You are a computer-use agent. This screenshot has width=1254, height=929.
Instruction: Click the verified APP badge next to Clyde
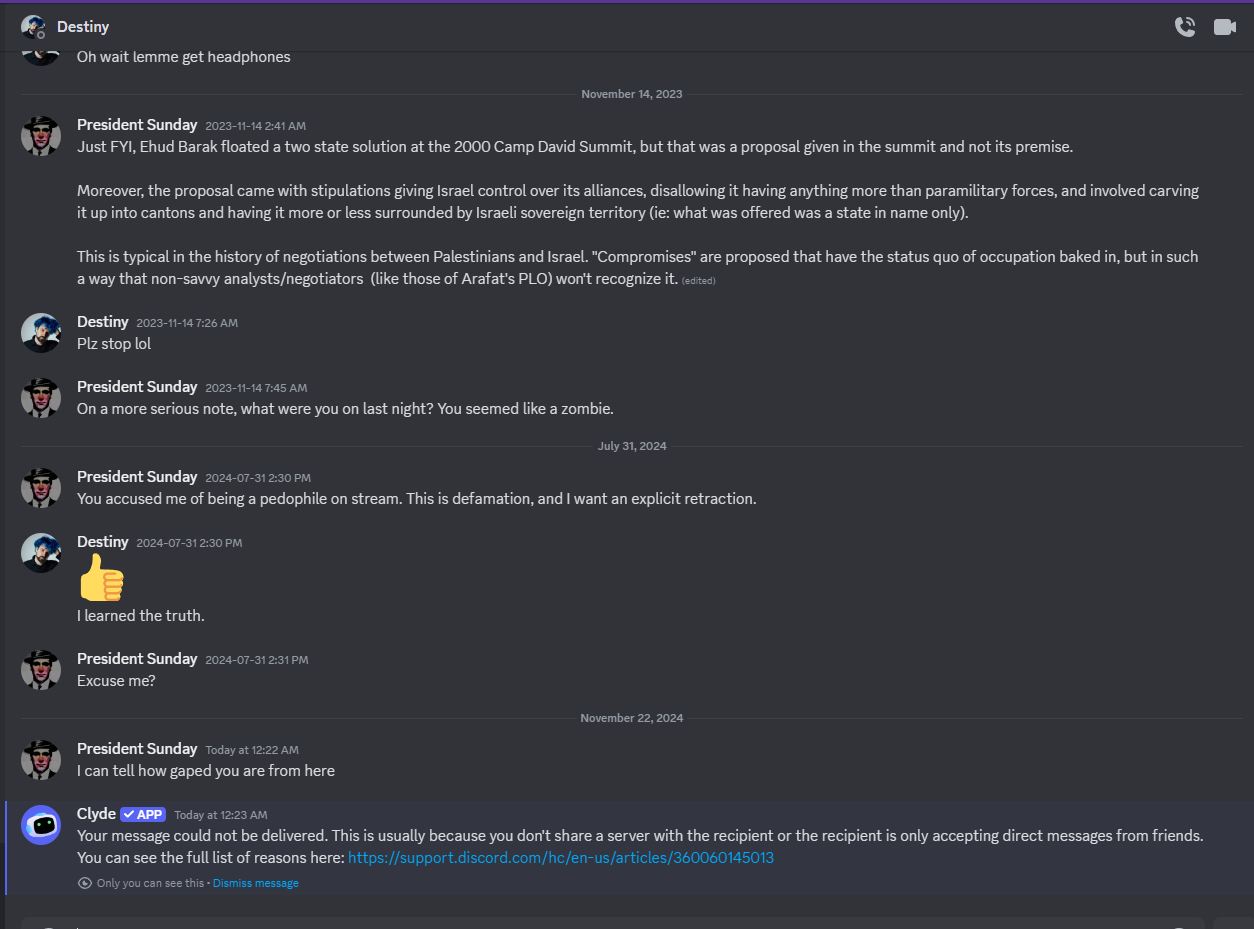143,814
